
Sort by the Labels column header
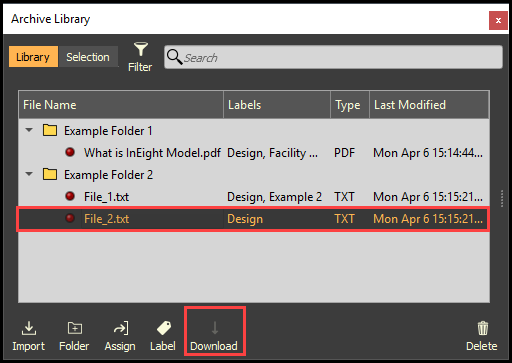277,105
